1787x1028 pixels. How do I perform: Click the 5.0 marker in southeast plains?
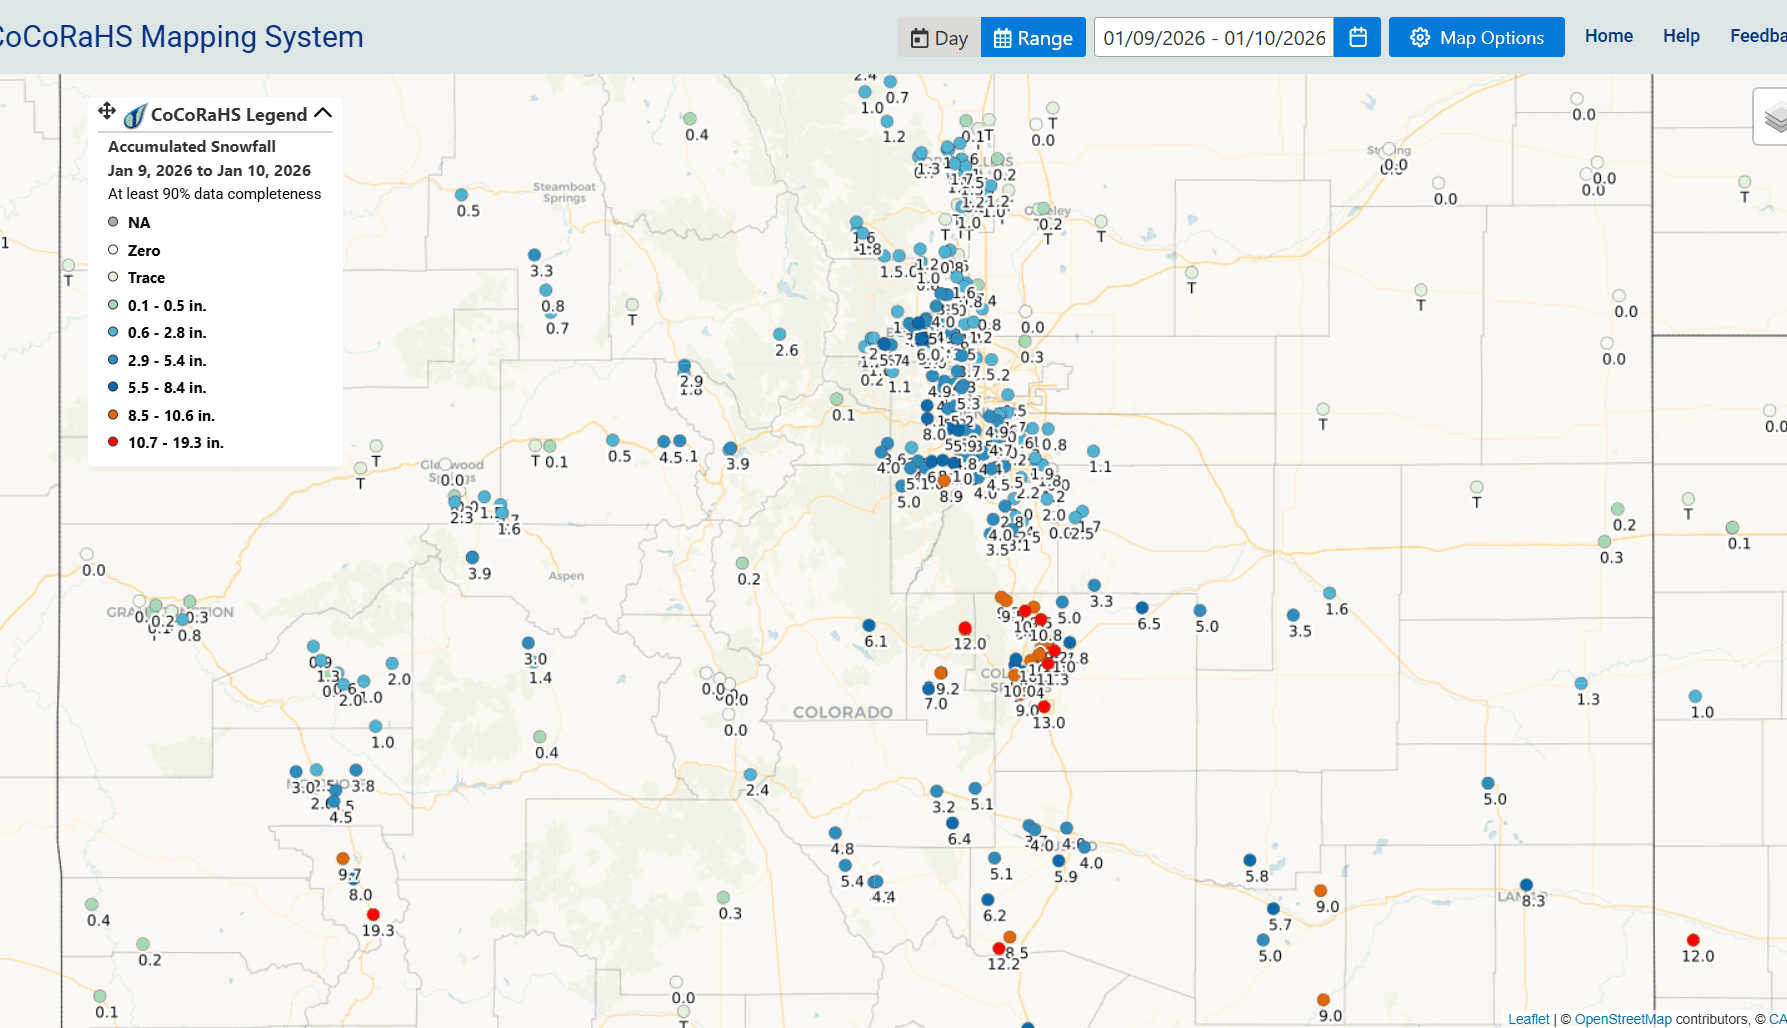click(1488, 783)
